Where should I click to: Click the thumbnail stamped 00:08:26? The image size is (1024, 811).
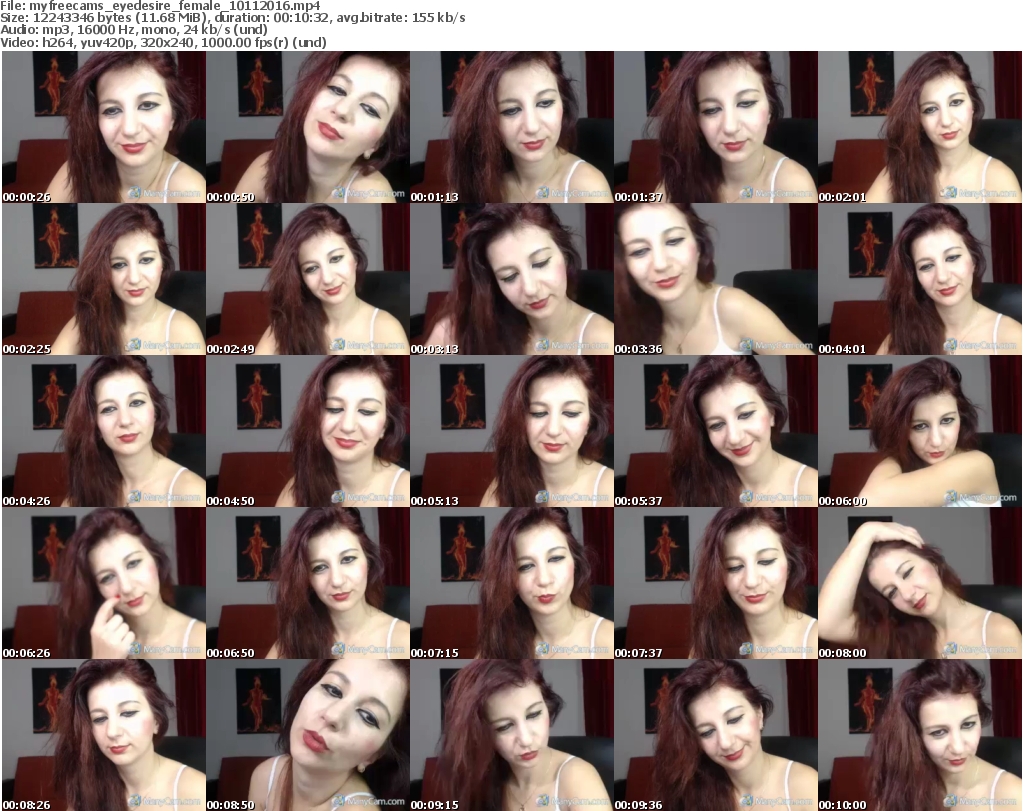(x=104, y=735)
